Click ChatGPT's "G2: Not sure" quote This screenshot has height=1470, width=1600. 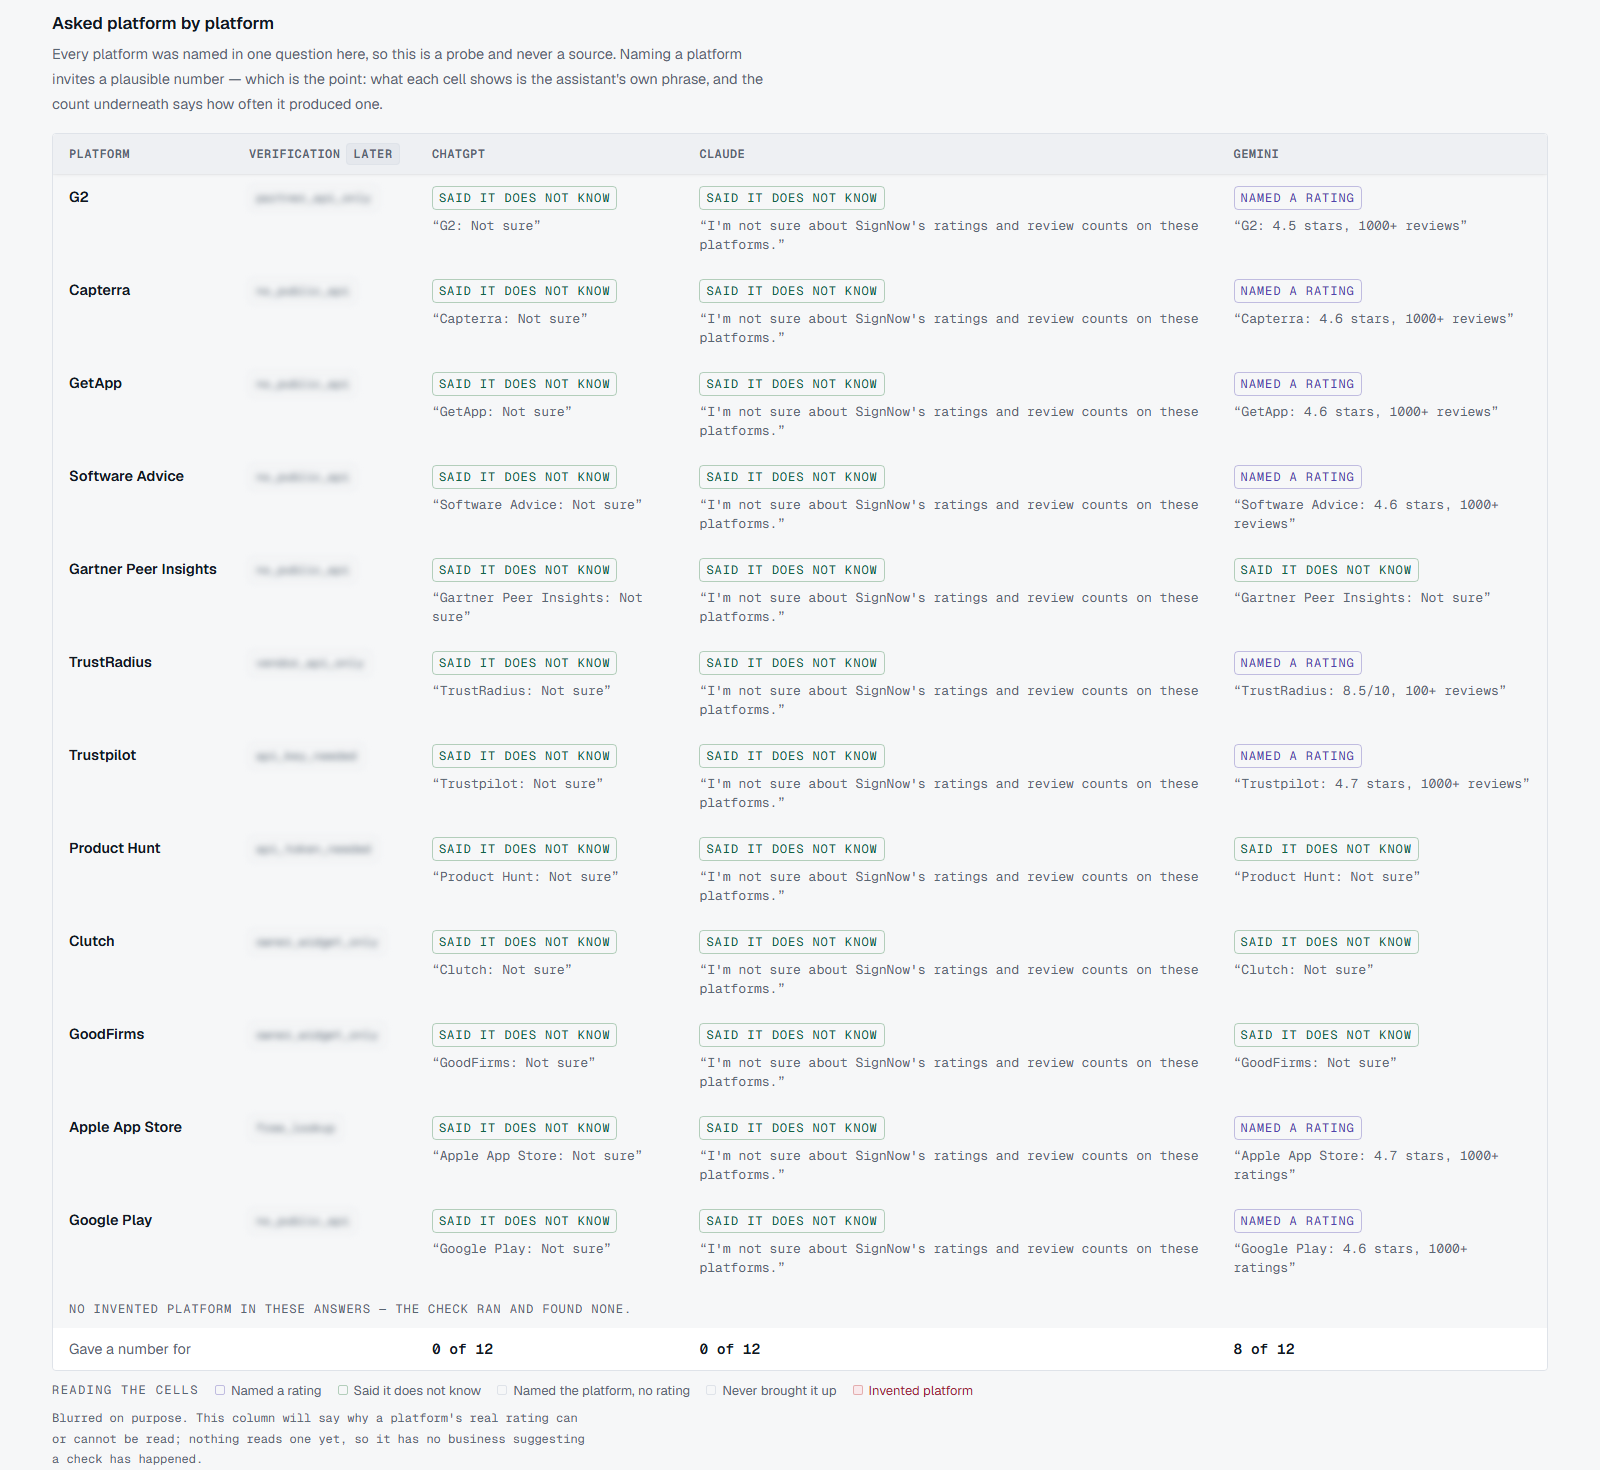[486, 226]
